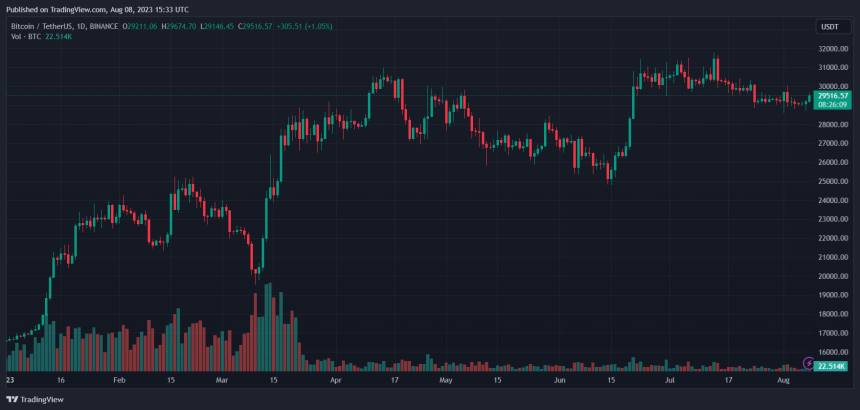Select the Apr marker on time axis
The image size is (860, 410).
click(x=336, y=381)
